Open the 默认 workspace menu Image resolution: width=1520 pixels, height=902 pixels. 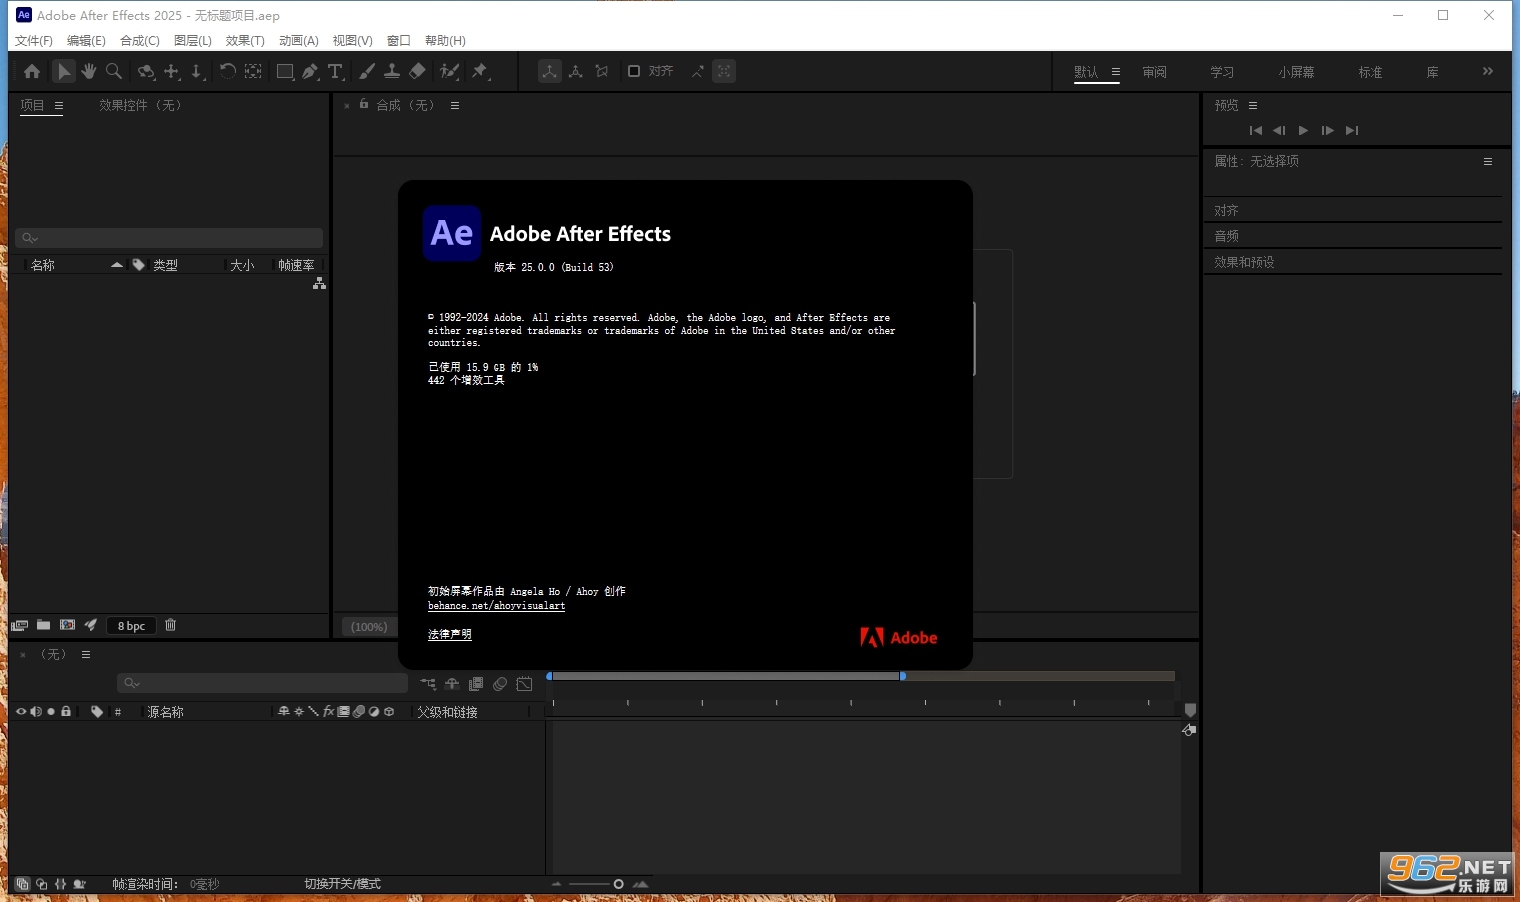click(x=1116, y=72)
